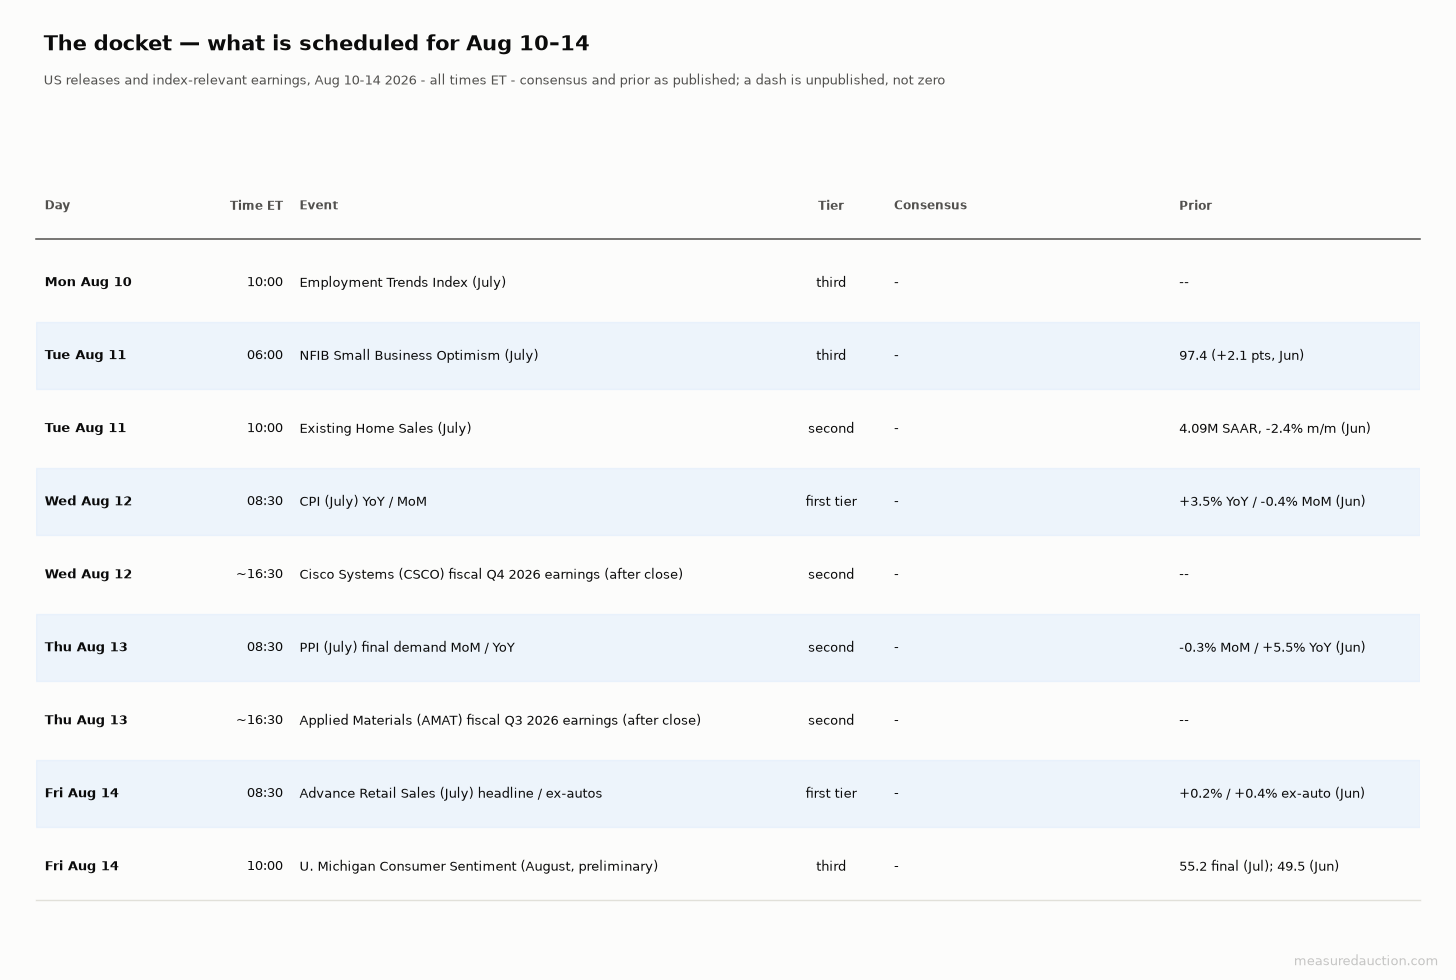Screen dimensions: 1456x980
Task: Select U. Michigan Consumer Sentiment event
Action: click(x=478, y=866)
